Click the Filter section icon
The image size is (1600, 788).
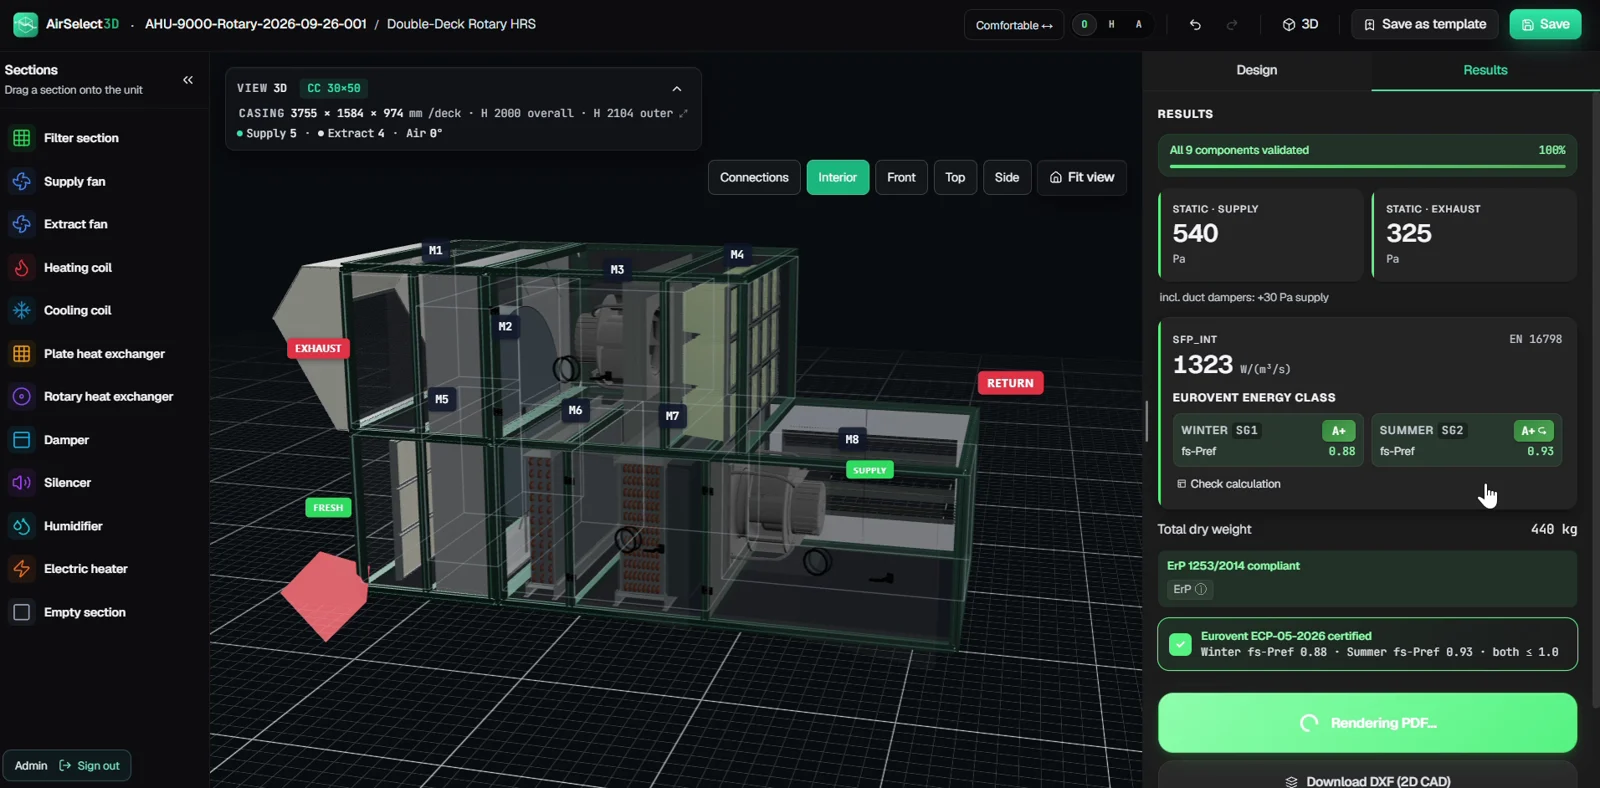[x=21, y=138]
